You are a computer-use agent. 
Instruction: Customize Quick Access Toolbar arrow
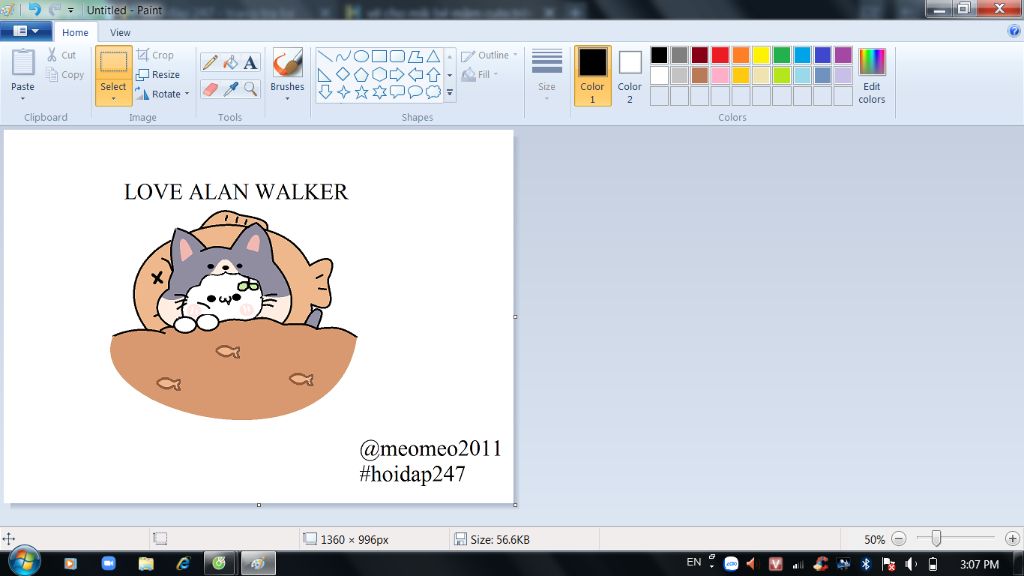pyautogui.click(x=71, y=10)
